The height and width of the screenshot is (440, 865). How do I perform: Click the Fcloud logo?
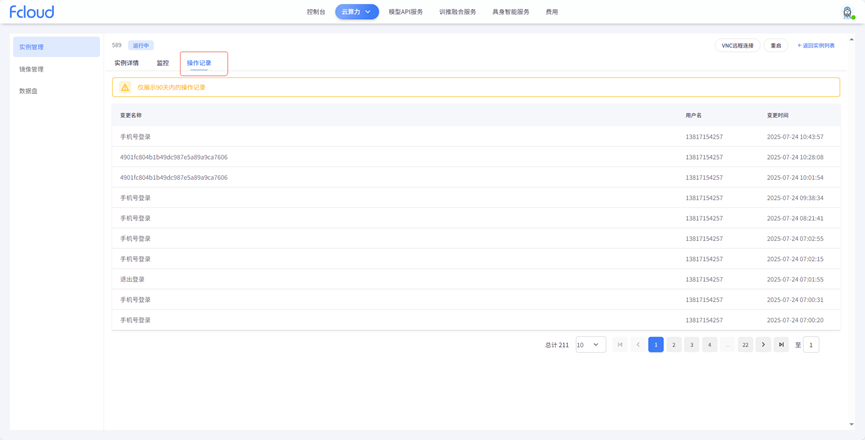pyautogui.click(x=32, y=12)
